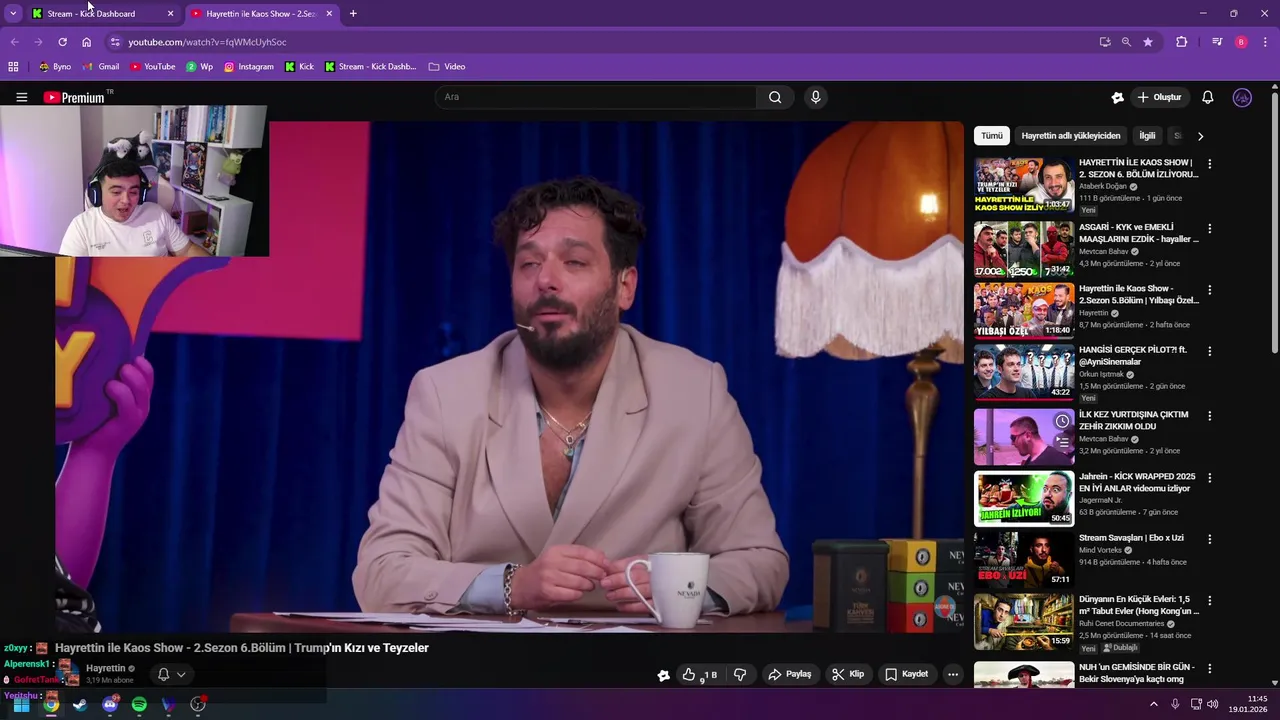Click the Chrome address bar URL
The image size is (1280, 720).
click(207, 42)
